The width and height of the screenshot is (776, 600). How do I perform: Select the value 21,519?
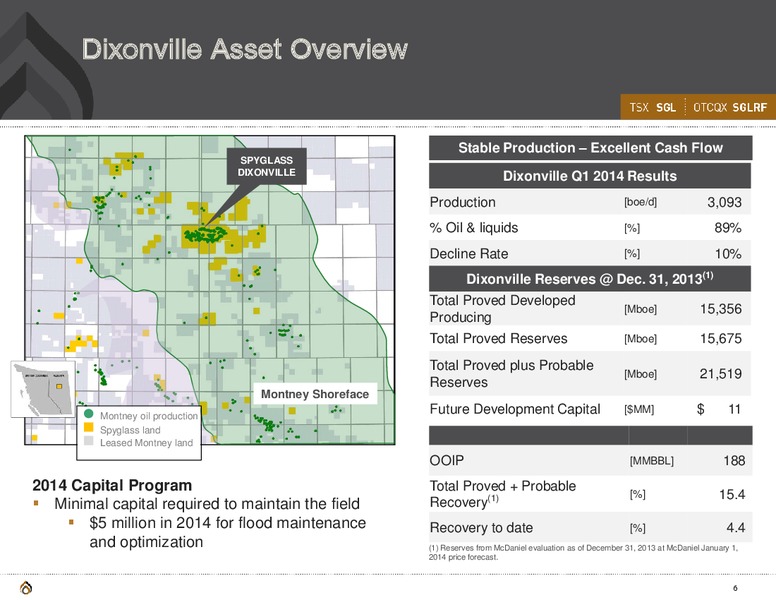pyautogui.click(x=721, y=374)
